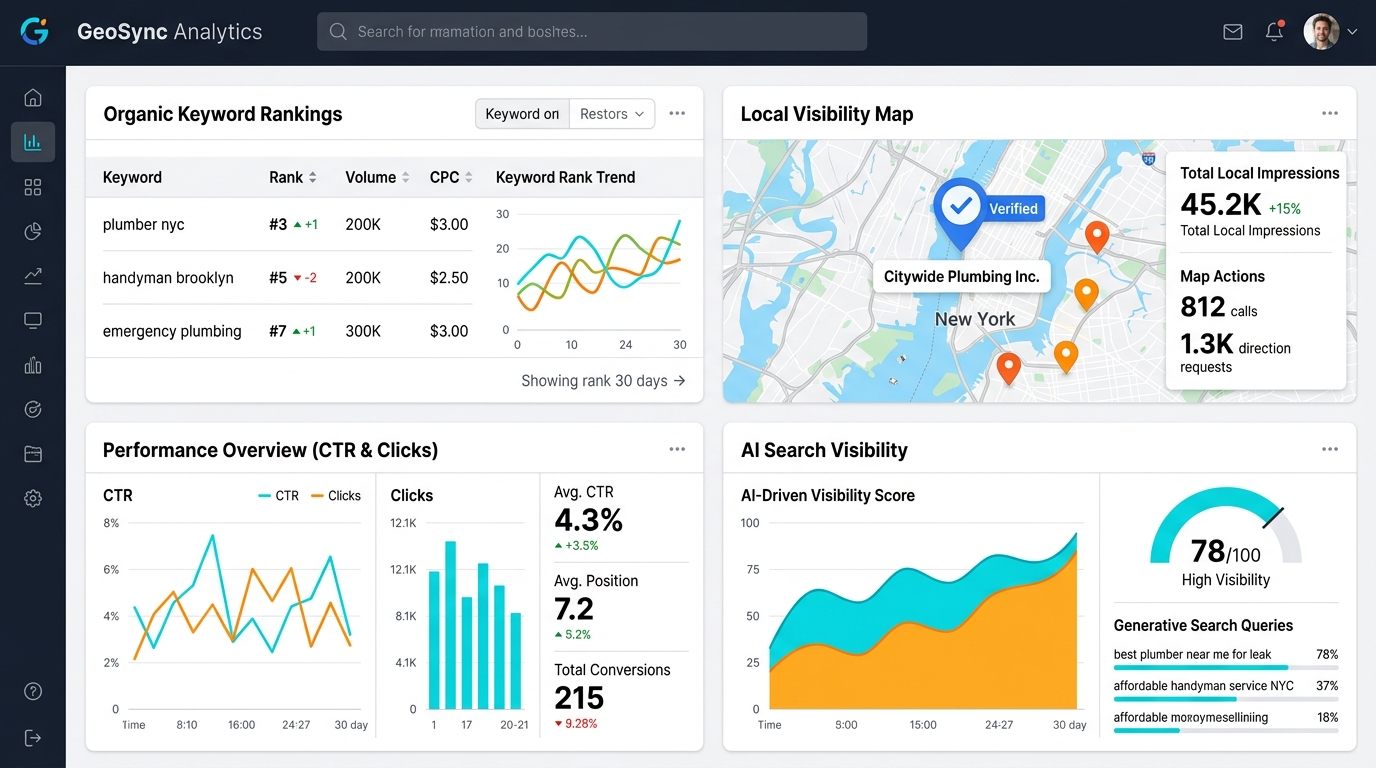The image size is (1376, 768).
Task: Click the Keyword Rank Trend header
Action: (x=565, y=177)
